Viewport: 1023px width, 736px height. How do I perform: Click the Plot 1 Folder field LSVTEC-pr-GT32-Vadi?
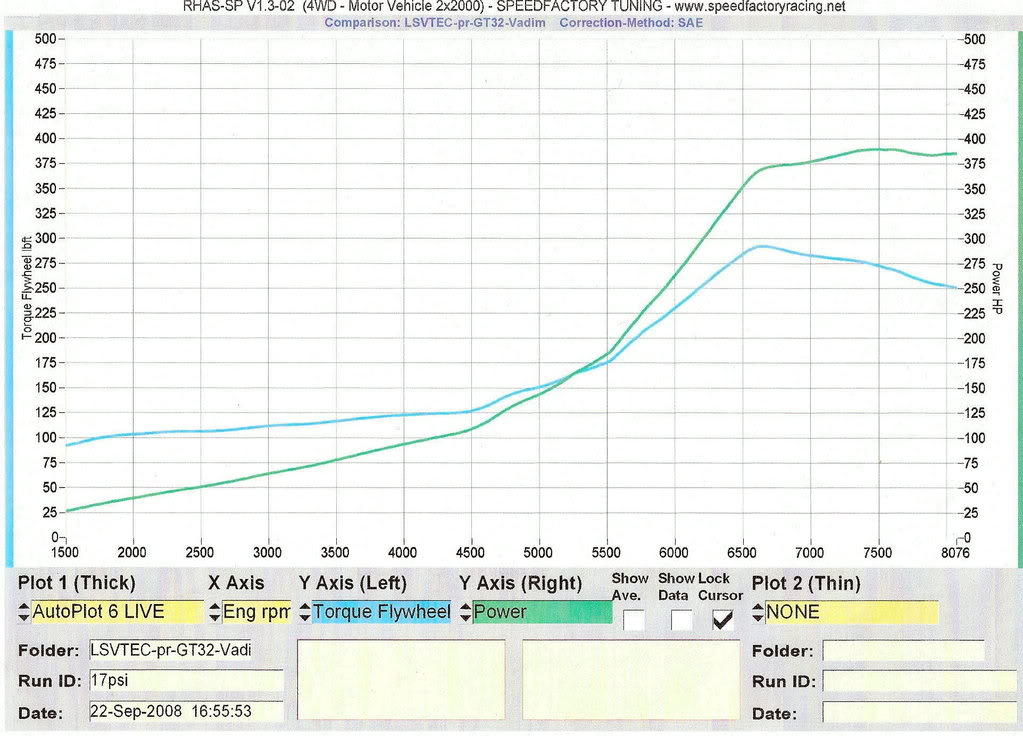click(x=170, y=650)
